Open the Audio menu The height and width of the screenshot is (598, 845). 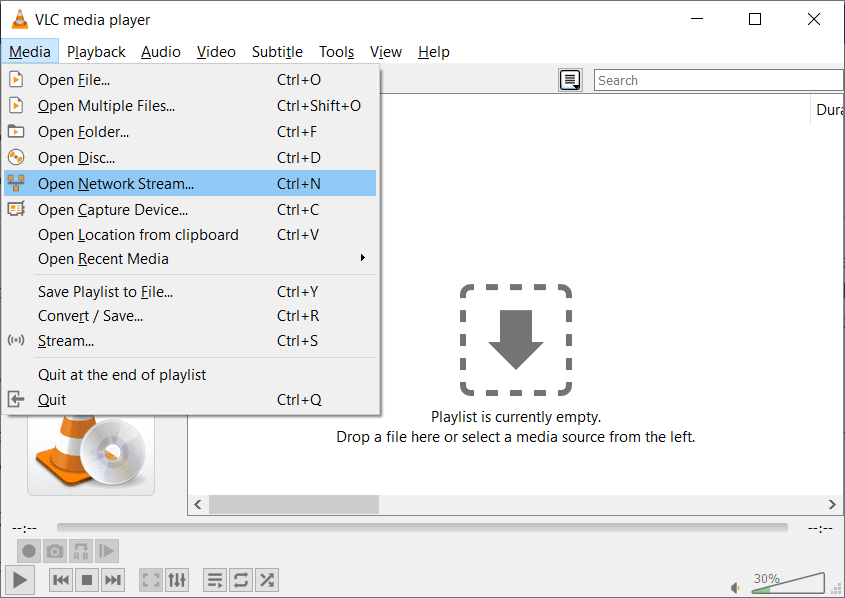pos(161,52)
